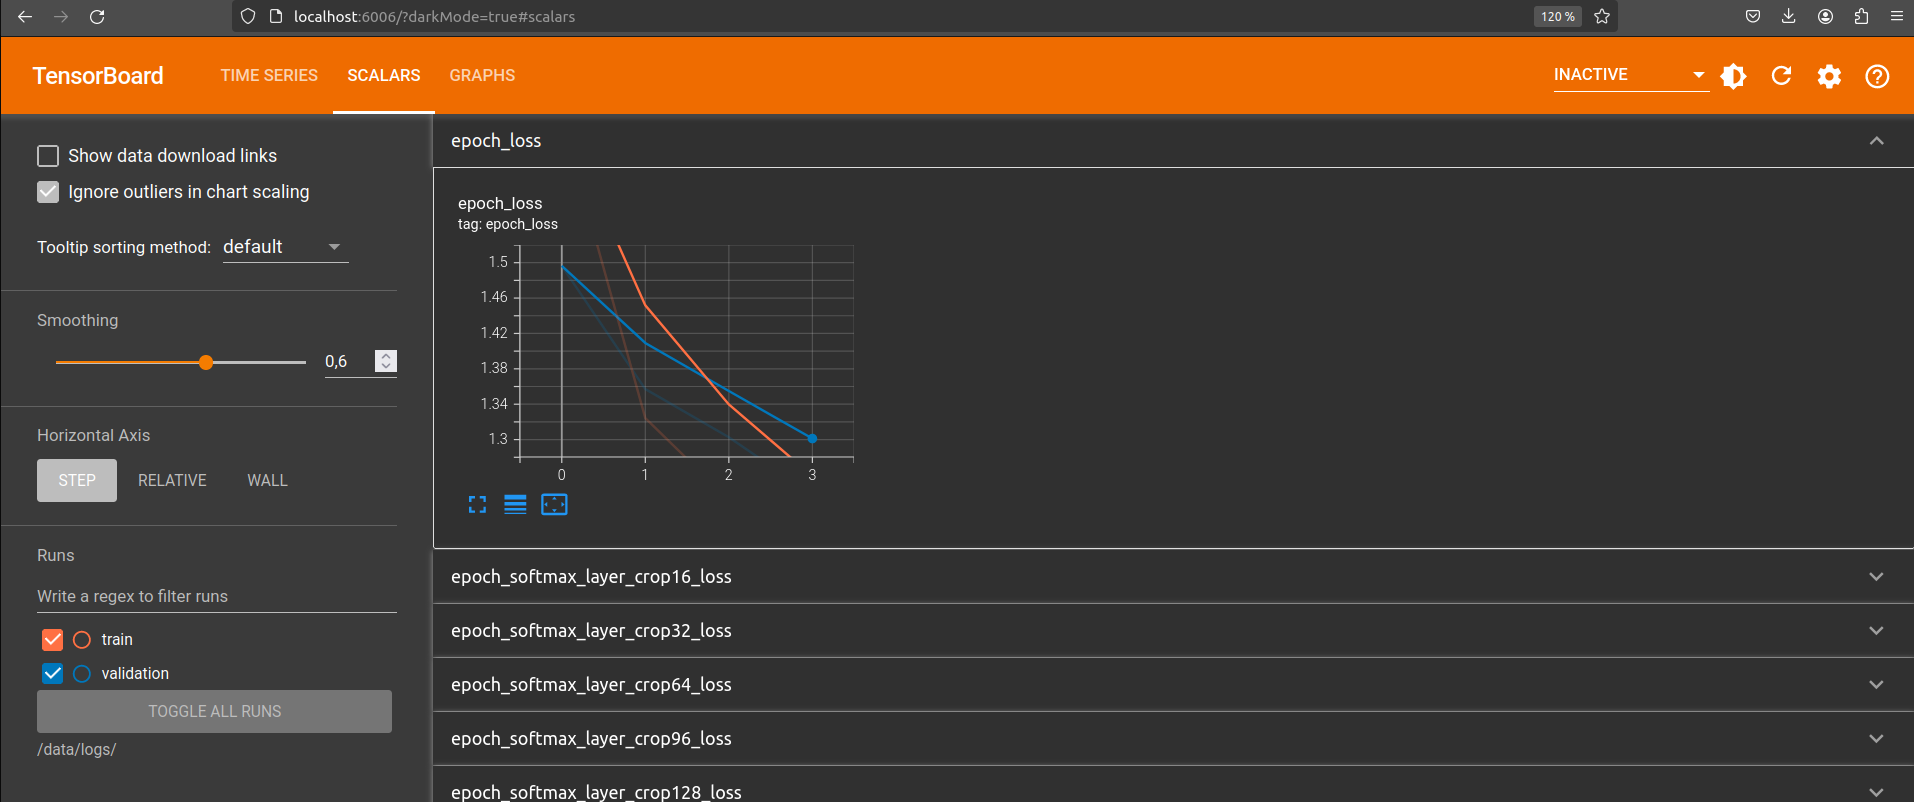Uncheck the train run checkbox
The height and width of the screenshot is (802, 1914).
tap(53, 640)
